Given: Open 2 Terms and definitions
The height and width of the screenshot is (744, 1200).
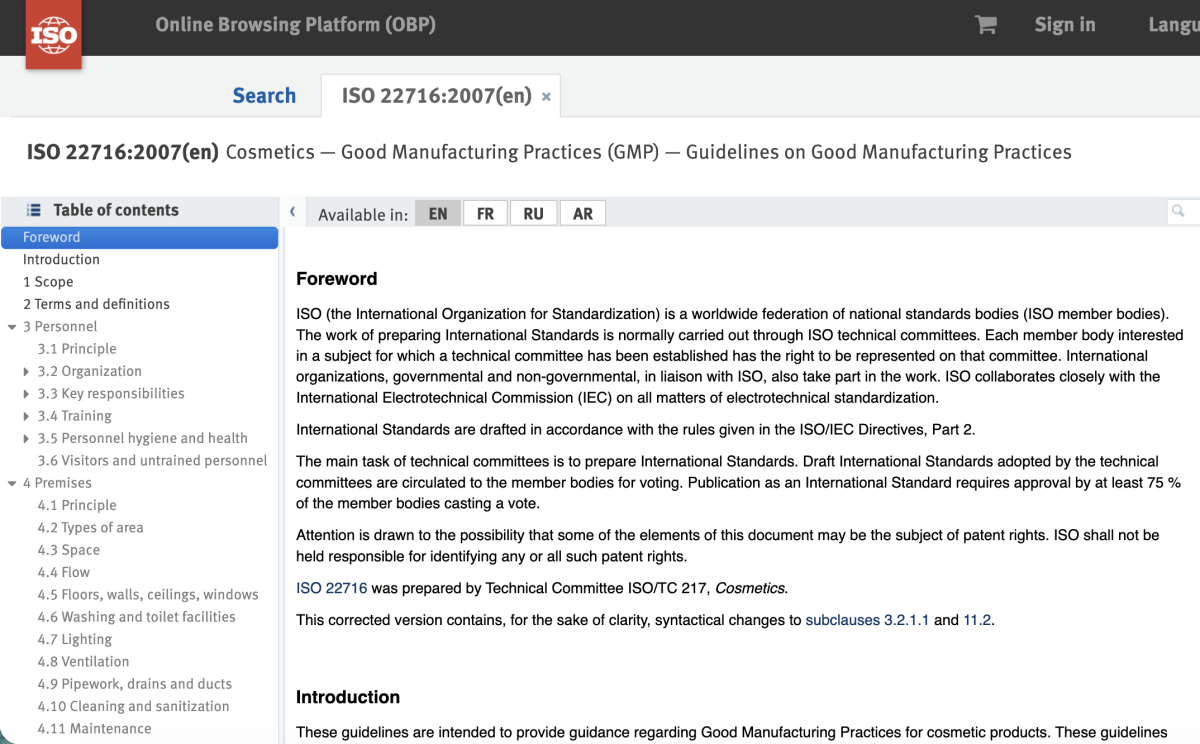Looking at the screenshot, I should 96,304.
